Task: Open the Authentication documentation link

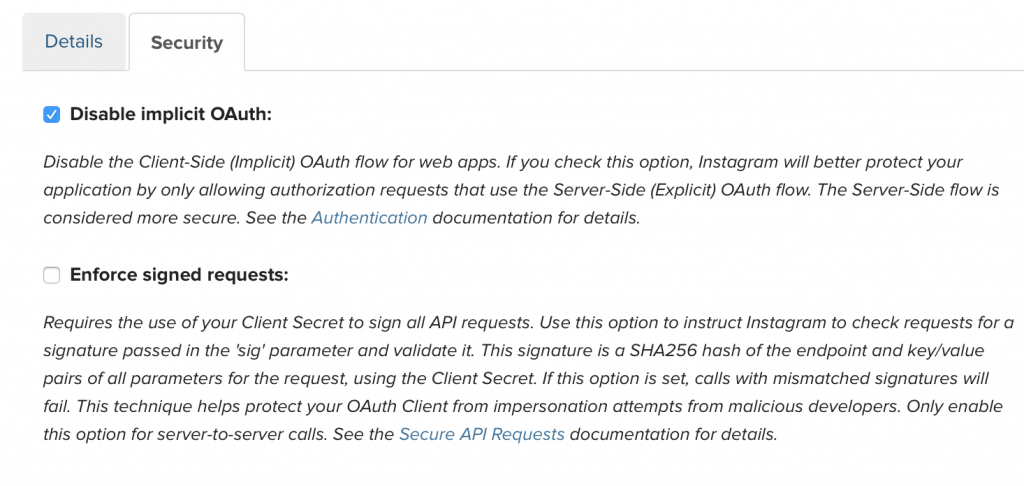Action: point(369,218)
